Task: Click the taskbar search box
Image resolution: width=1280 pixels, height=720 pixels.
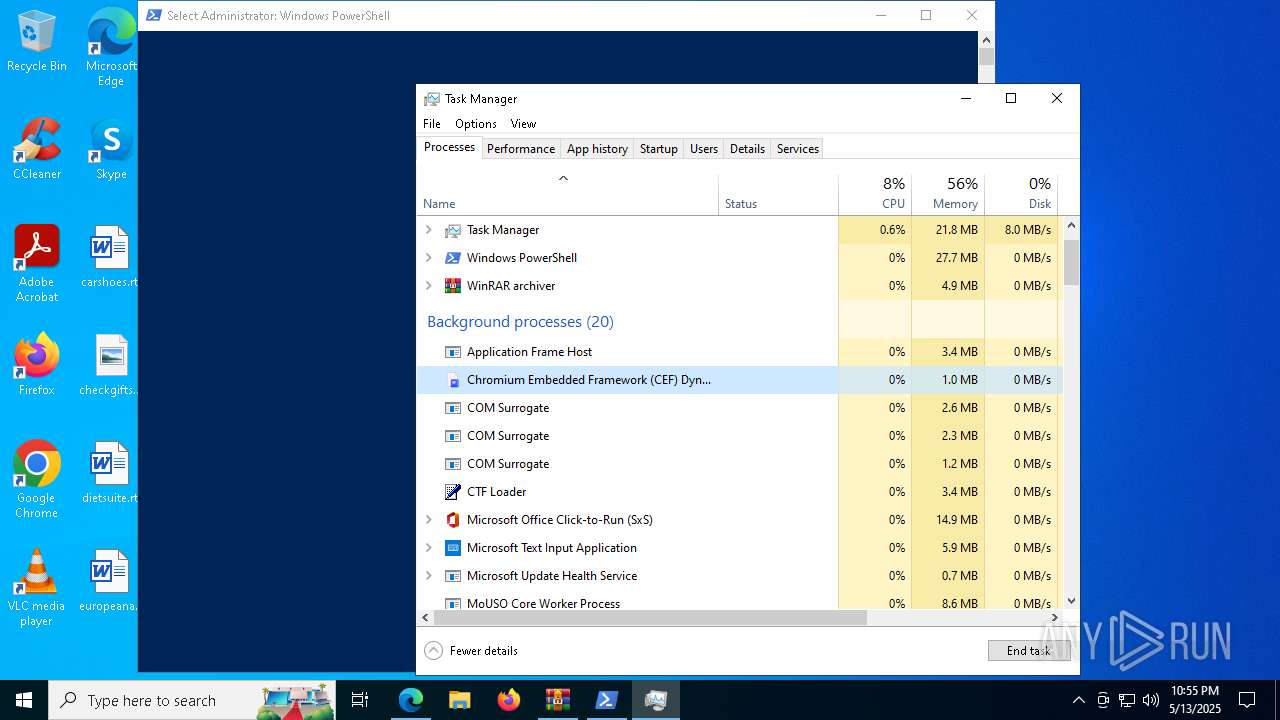Action: click(x=193, y=700)
